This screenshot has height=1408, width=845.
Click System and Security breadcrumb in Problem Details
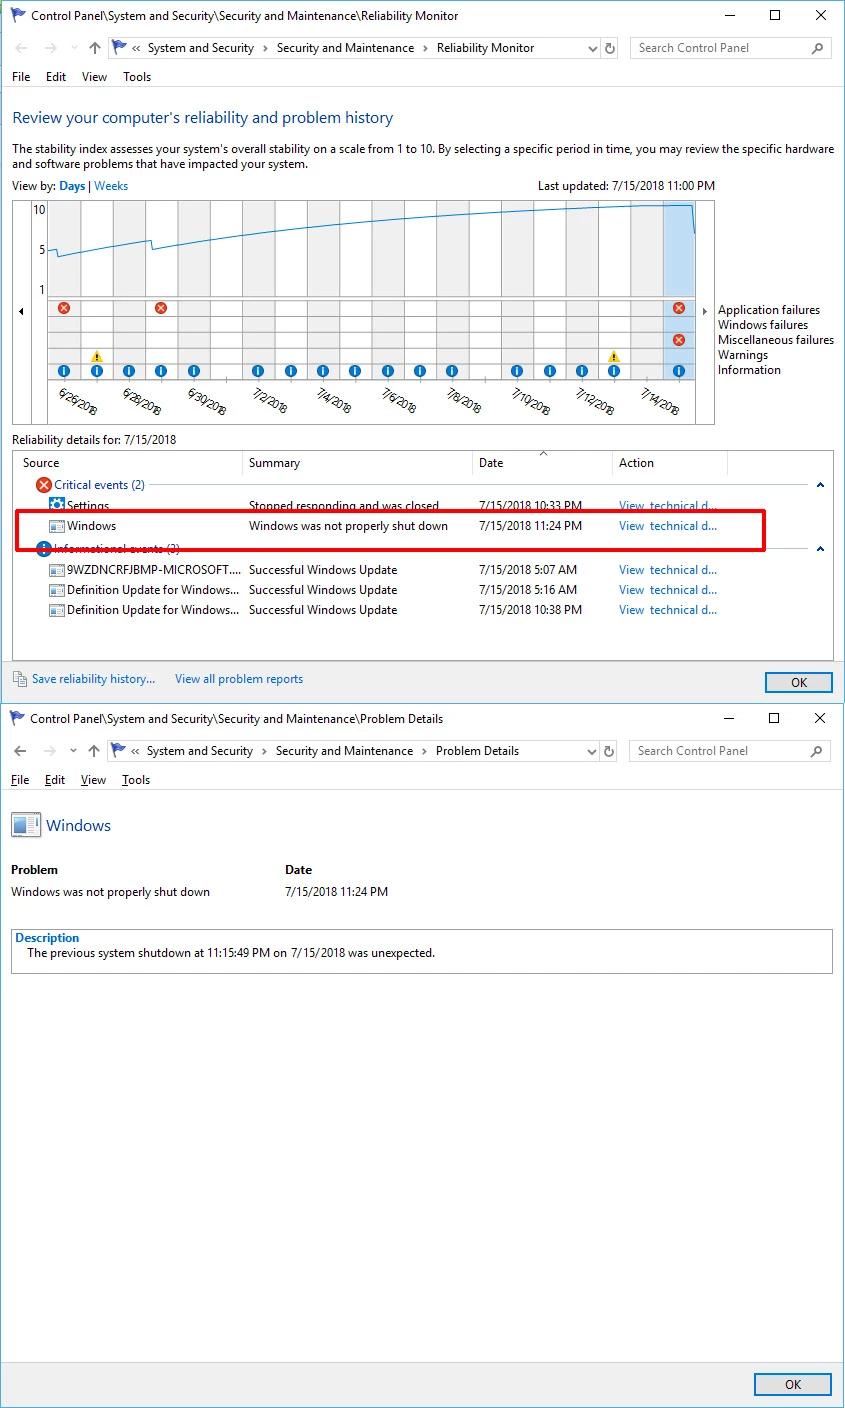200,751
